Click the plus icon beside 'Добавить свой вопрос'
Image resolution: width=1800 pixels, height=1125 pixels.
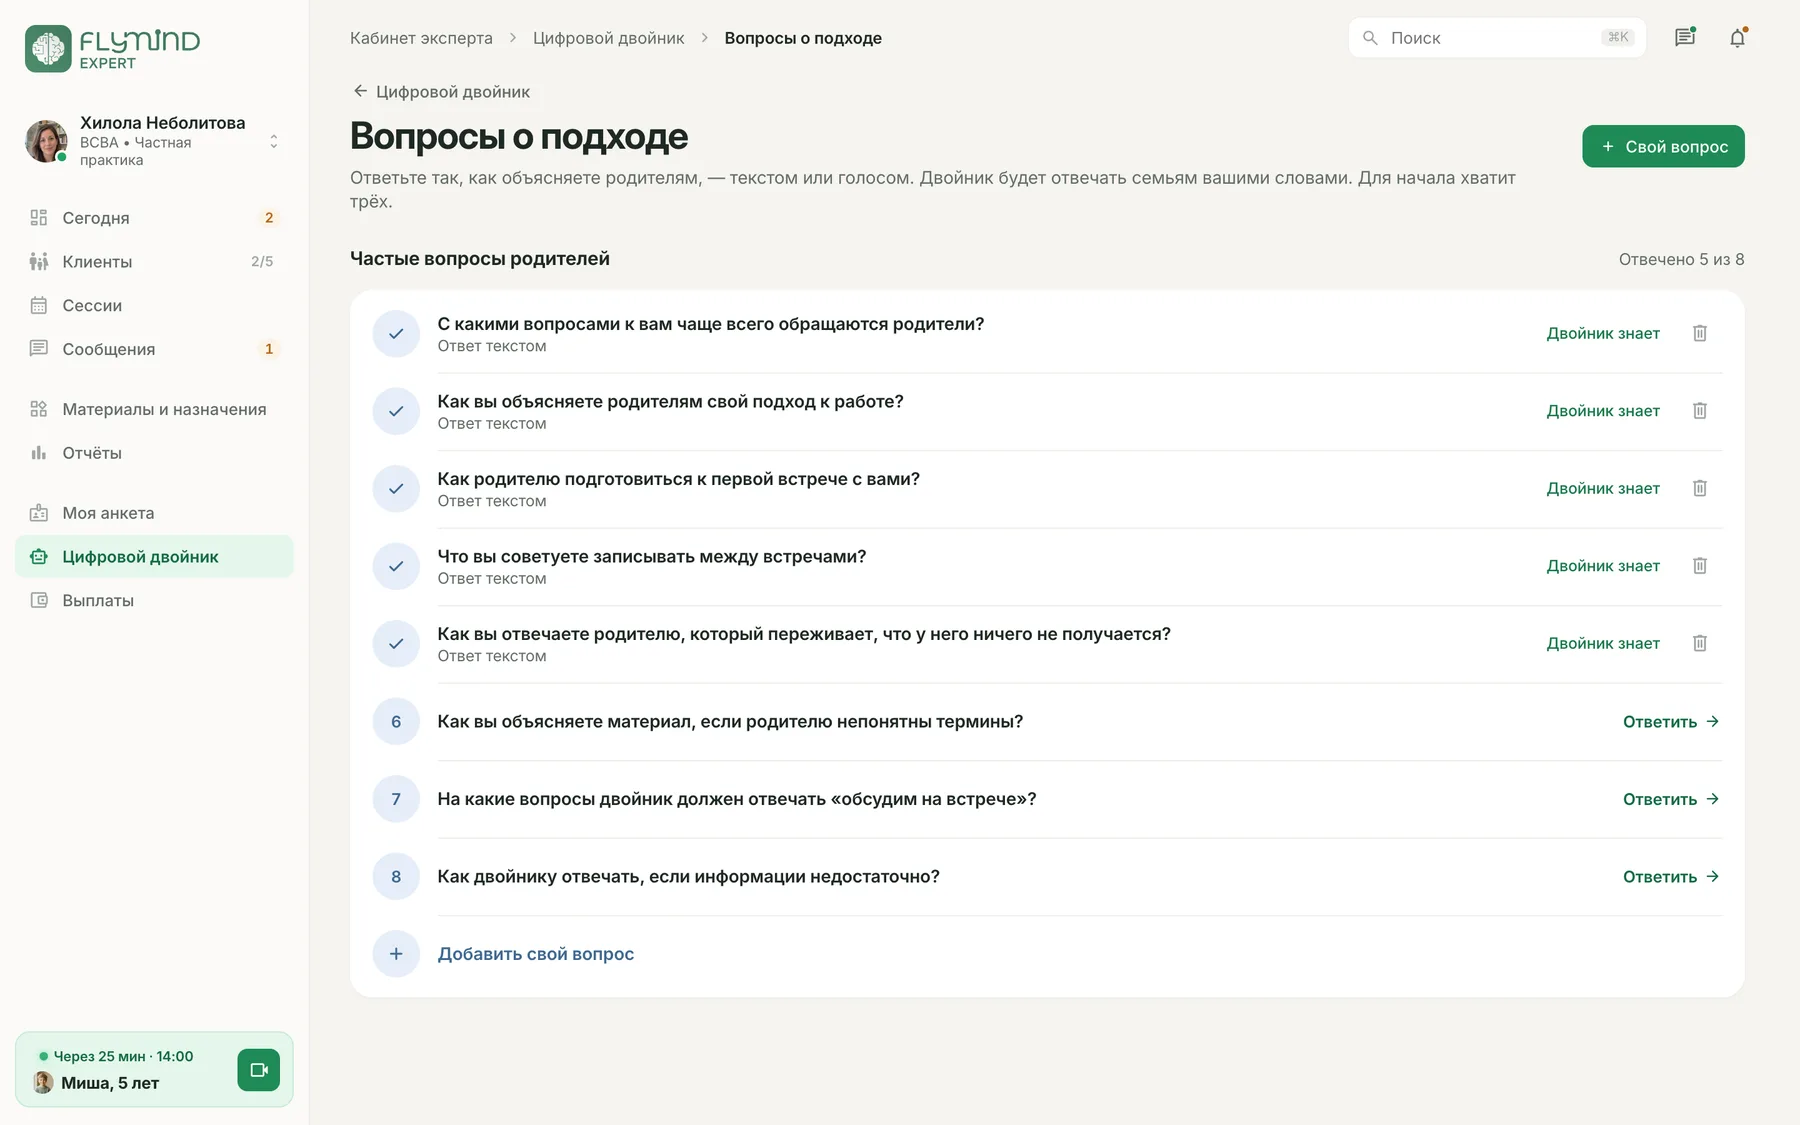pos(396,954)
